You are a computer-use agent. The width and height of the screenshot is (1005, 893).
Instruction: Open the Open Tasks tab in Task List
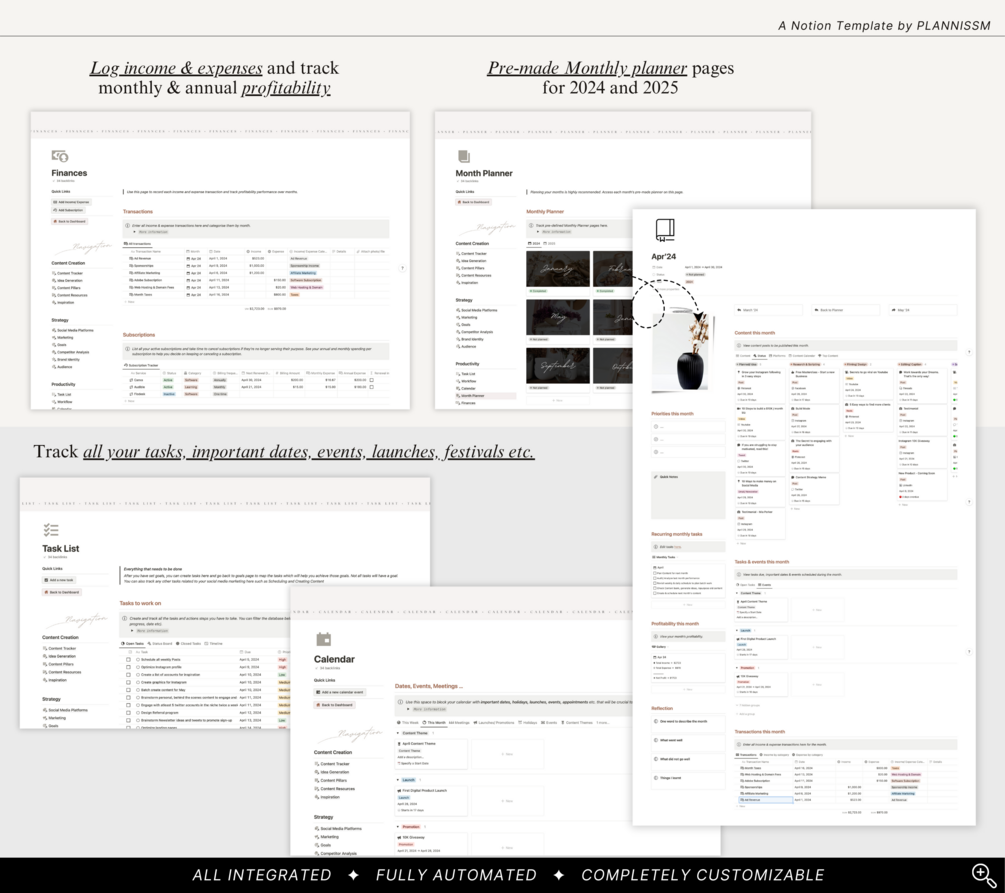click(133, 644)
